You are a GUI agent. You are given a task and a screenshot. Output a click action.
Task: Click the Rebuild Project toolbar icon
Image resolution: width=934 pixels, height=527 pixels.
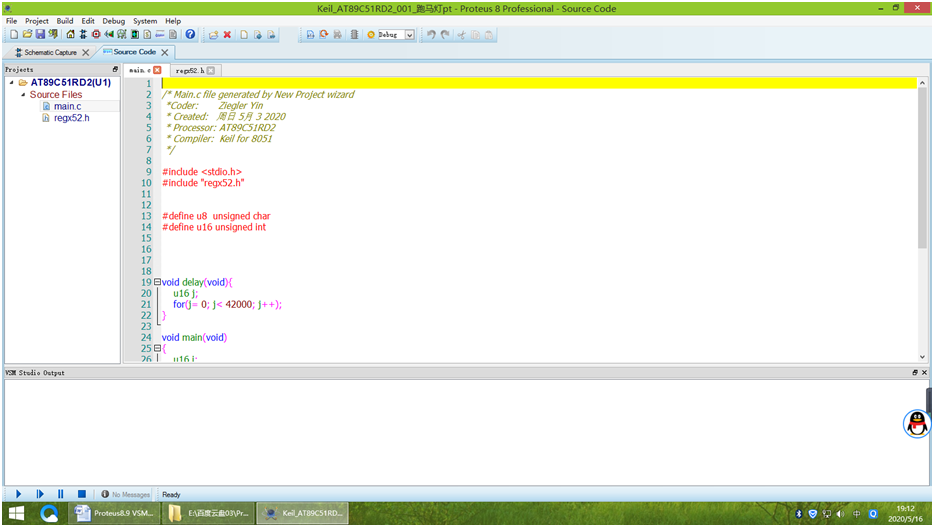tap(323, 35)
